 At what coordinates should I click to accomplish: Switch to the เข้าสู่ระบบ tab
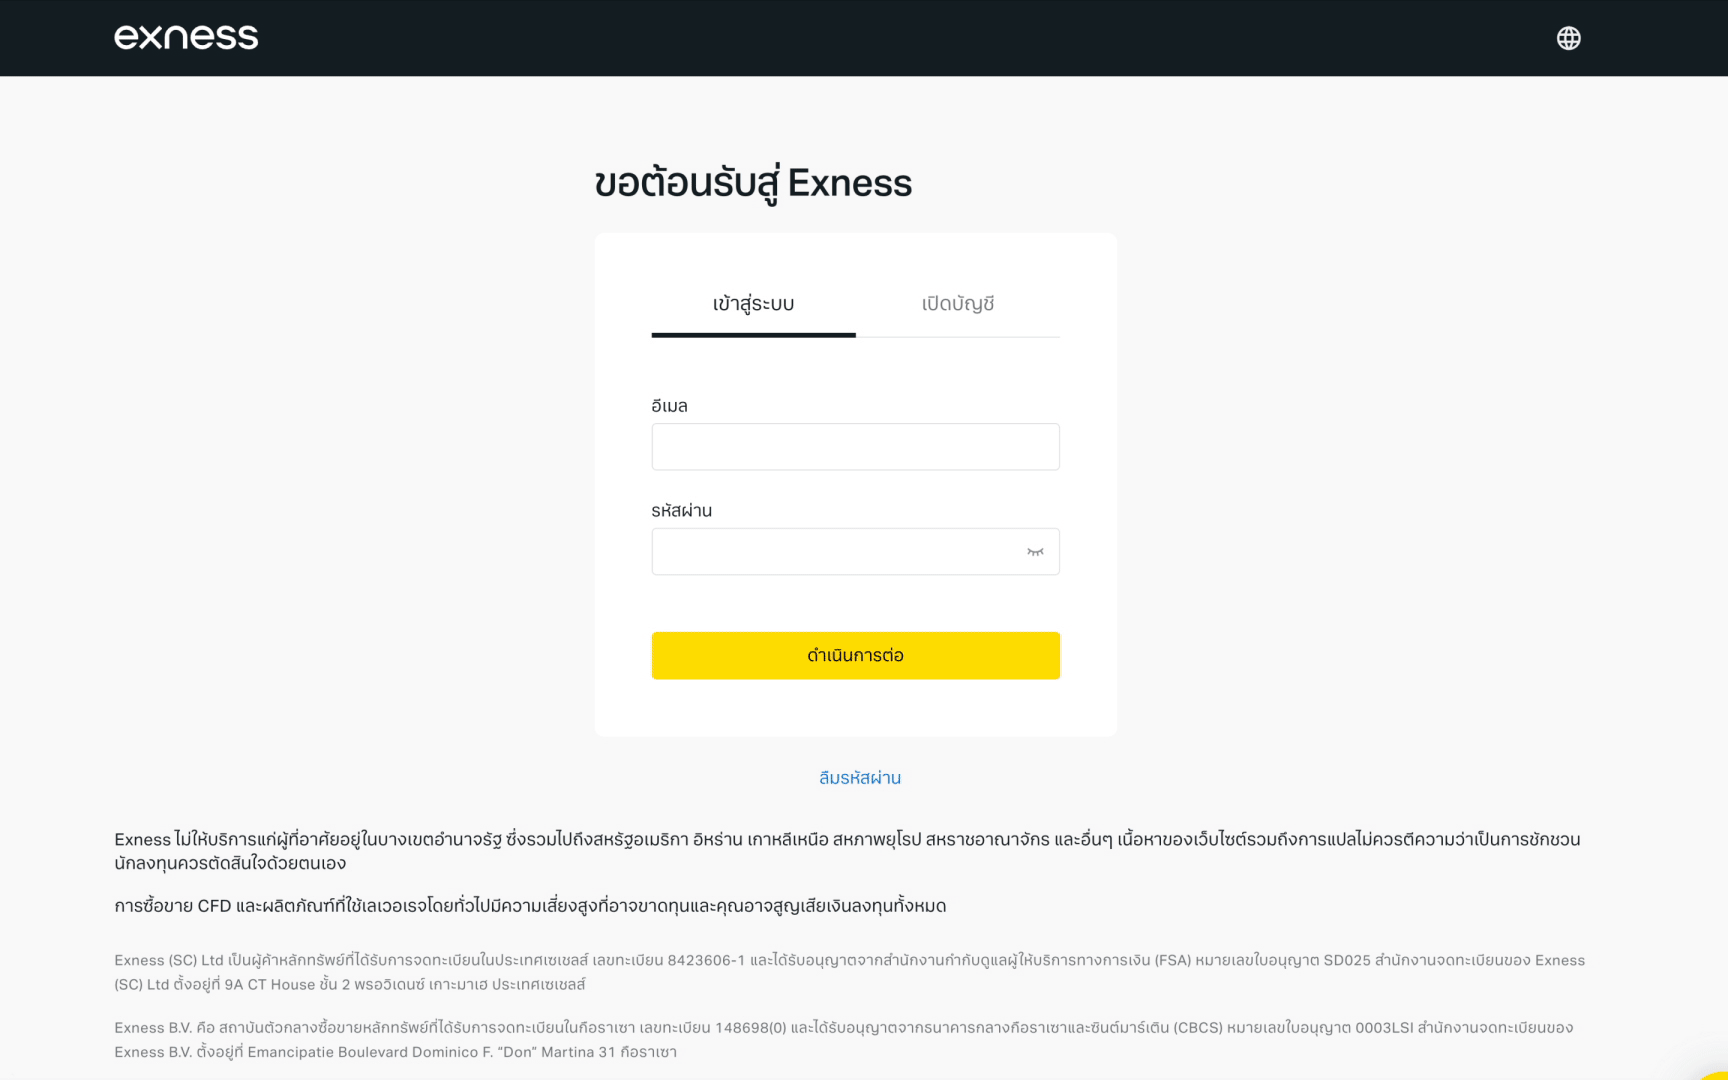[753, 304]
